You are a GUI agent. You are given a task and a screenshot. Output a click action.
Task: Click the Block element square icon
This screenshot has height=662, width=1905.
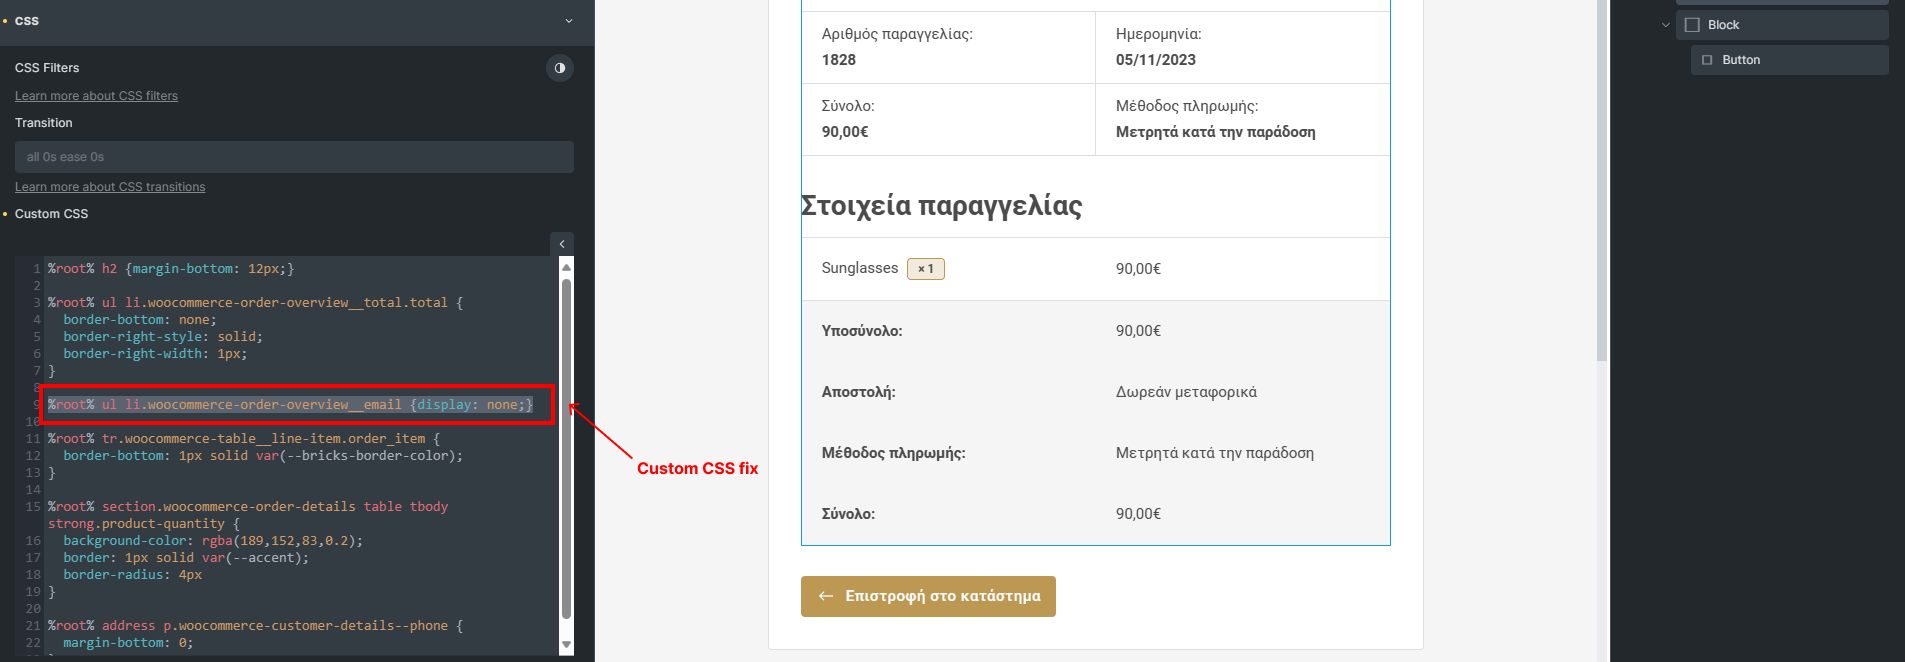pos(1692,25)
